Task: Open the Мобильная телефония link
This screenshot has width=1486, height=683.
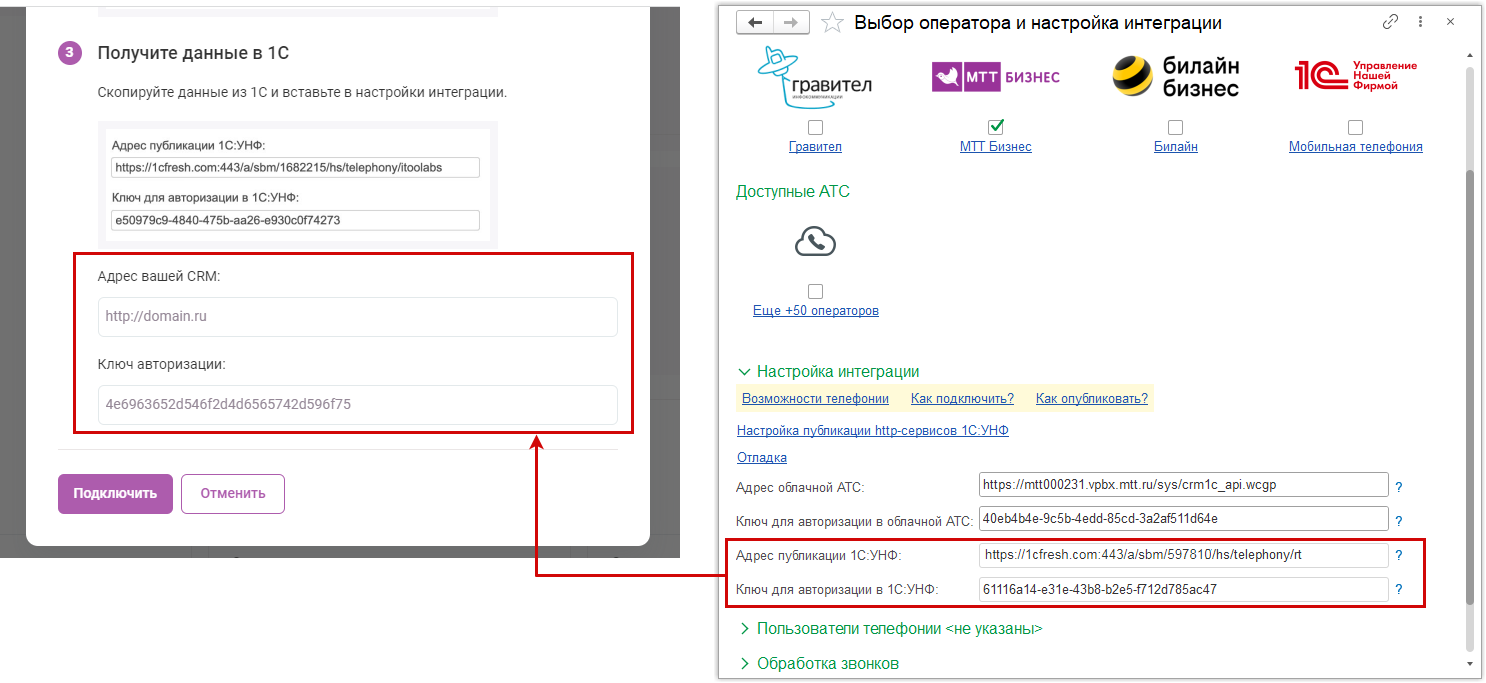Action: [x=1355, y=147]
